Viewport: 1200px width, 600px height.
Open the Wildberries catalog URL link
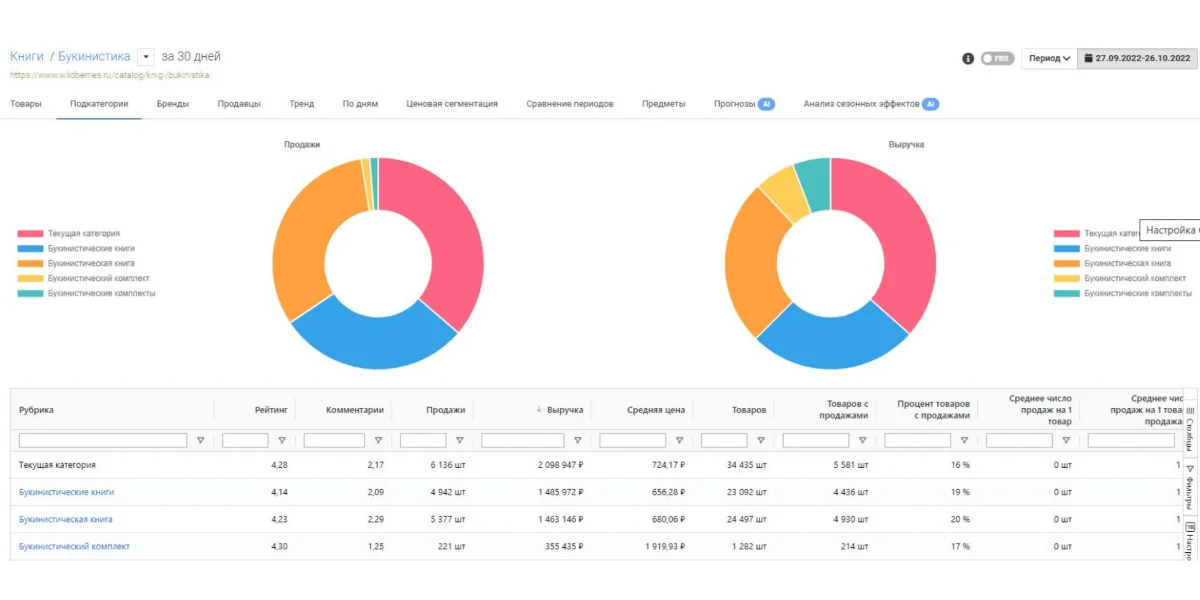coord(109,75)
